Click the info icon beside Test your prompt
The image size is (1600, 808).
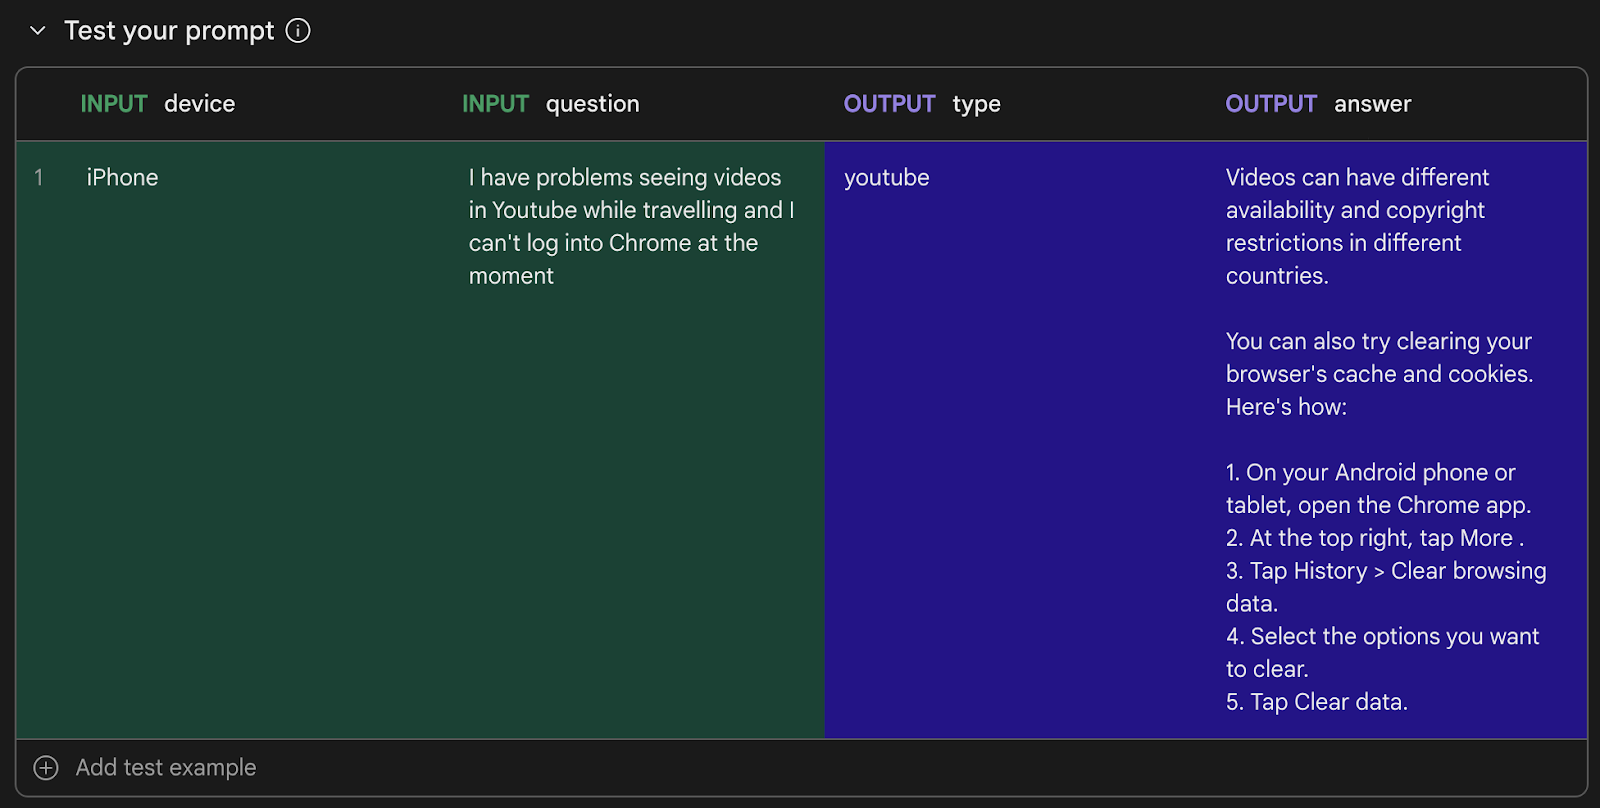point(298,31)
